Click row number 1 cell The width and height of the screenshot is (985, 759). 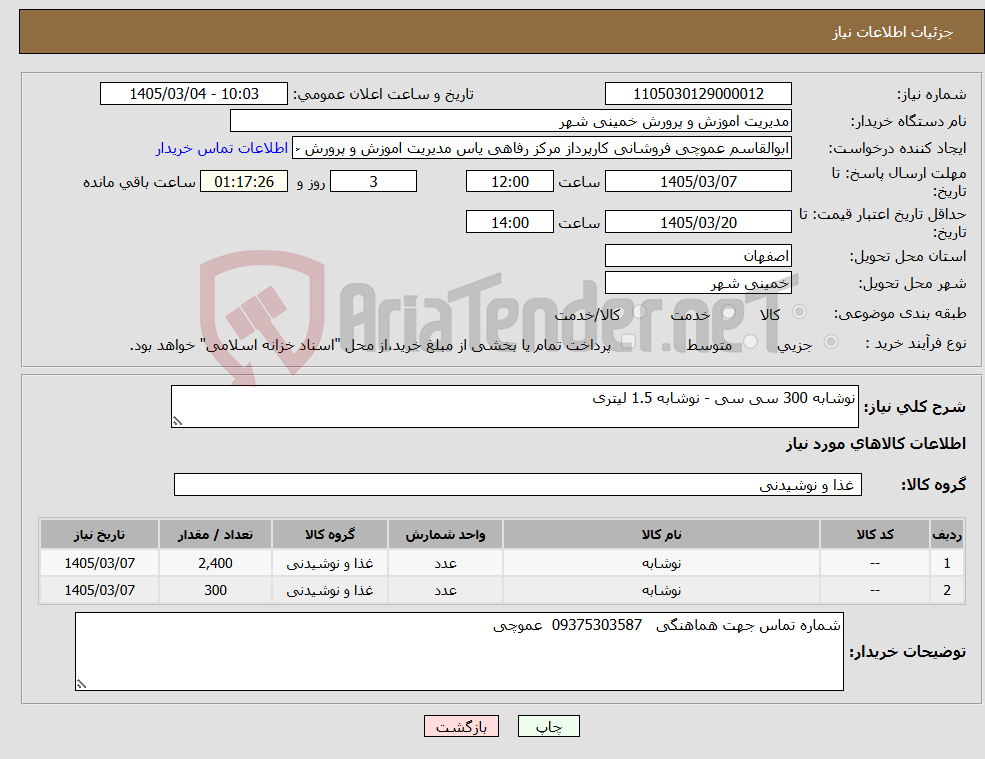(x=947, y=563)
